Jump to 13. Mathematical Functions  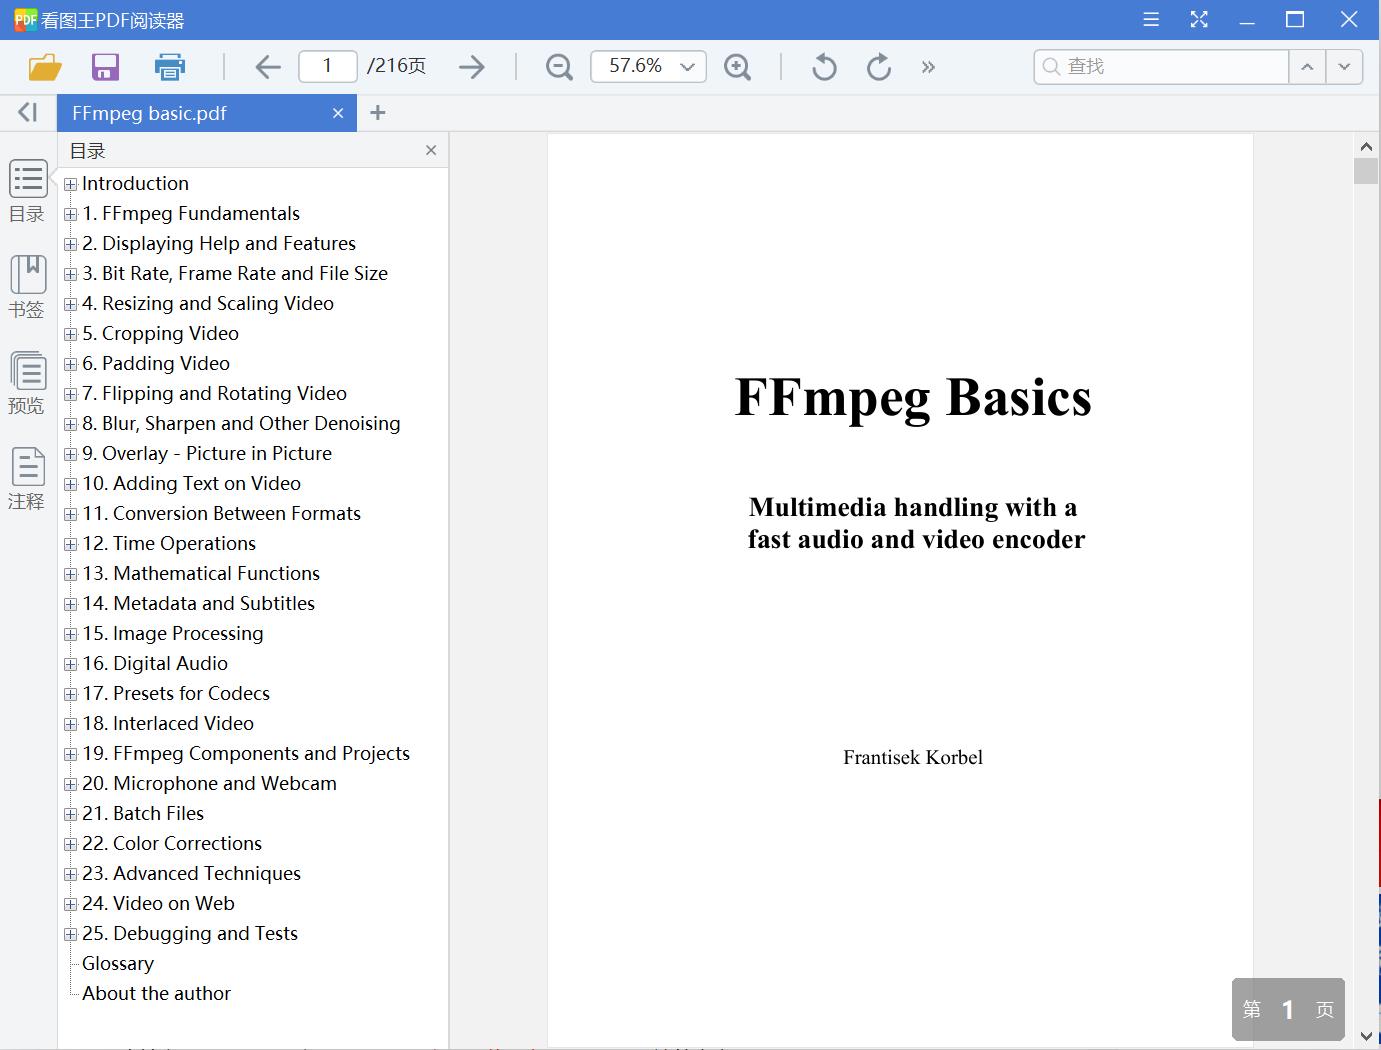(201, 573)
